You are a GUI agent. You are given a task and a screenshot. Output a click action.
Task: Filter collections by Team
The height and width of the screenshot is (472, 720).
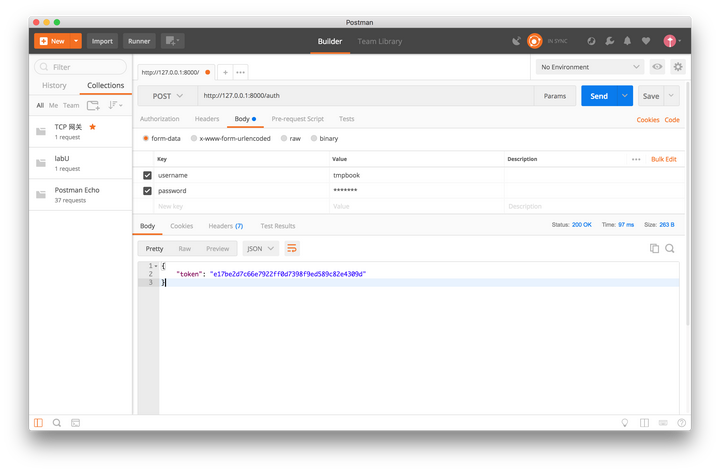[71, 106]
